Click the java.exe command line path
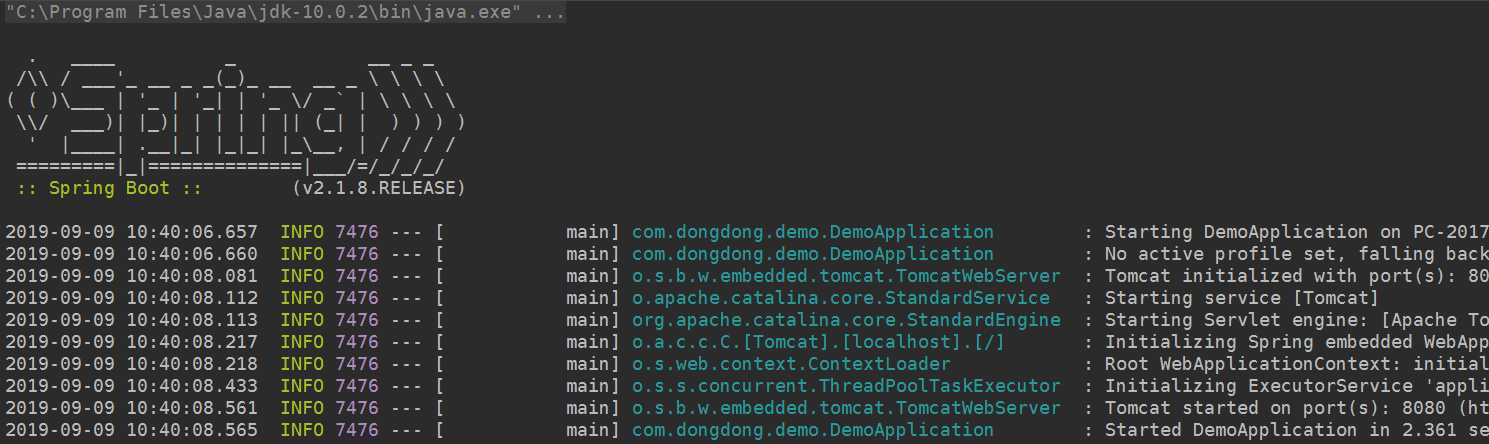 [285, 13]
